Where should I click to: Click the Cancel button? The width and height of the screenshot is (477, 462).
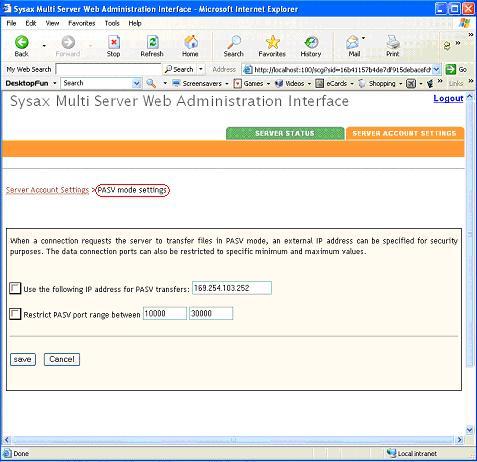pos(62,359)
